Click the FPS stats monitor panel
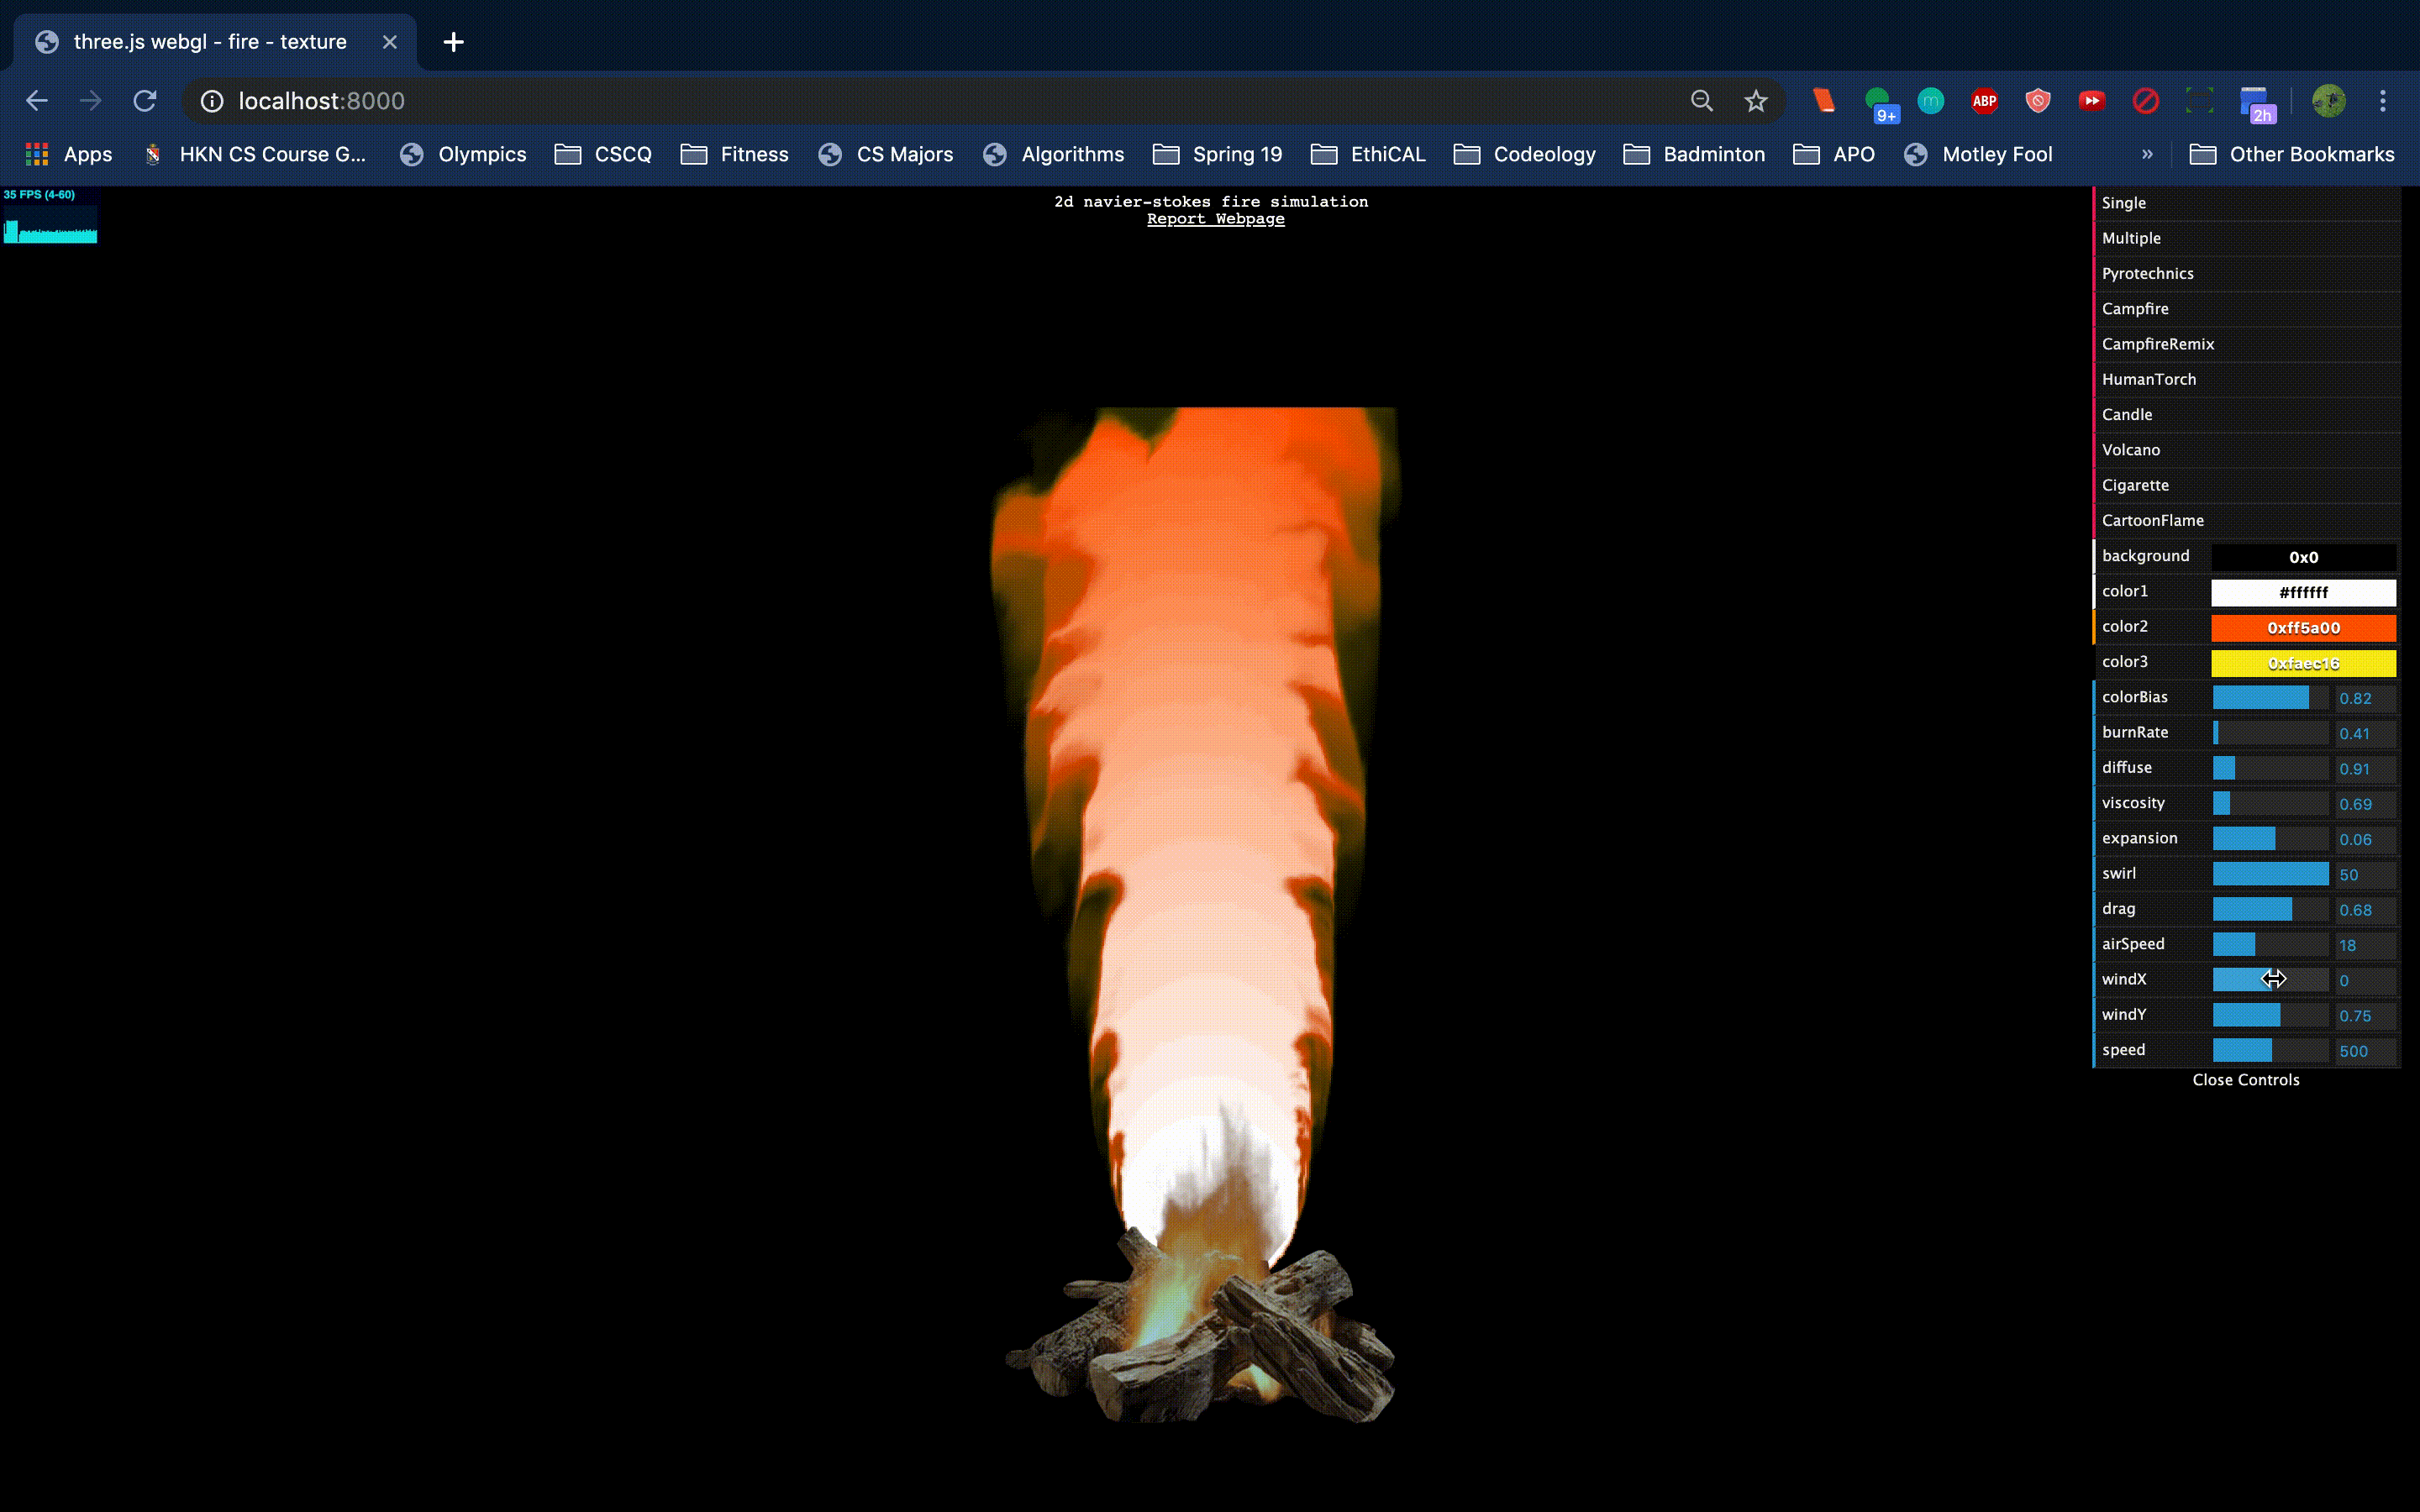The width and height of the screenshot is (2420, 1512). point(50,215)
